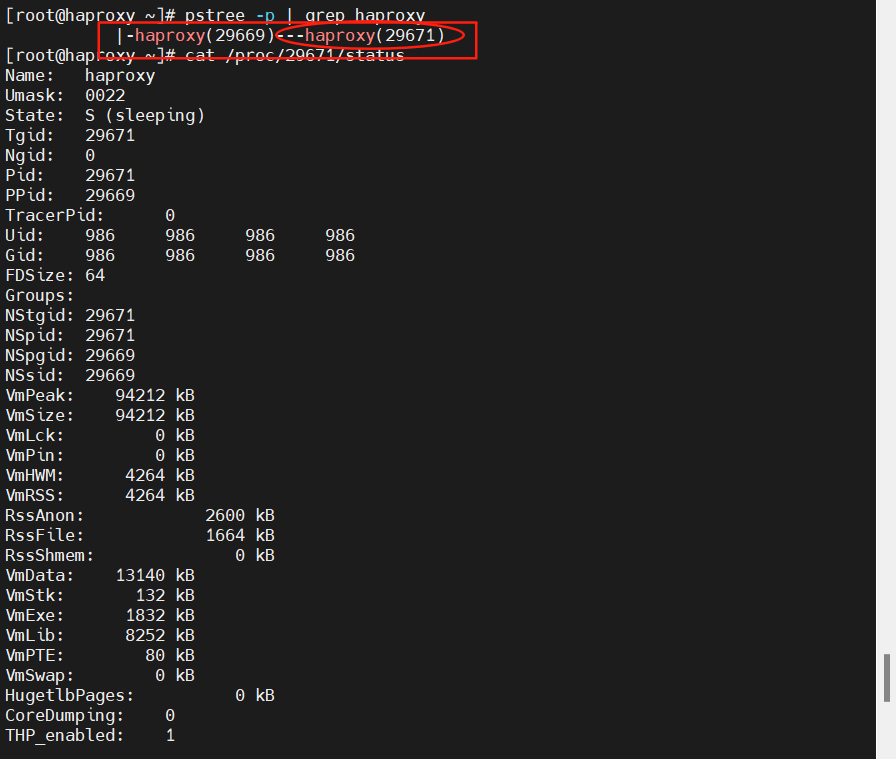Click the 'haproxy(29671)' child process text
The height and width of the screenshot is (759, 896).
click(x=374, y=35)
